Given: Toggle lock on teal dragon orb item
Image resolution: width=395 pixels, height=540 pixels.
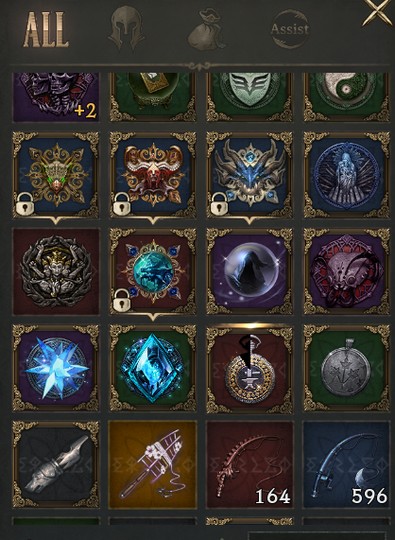Looking at the screenshot, I should tap(122, 300).
